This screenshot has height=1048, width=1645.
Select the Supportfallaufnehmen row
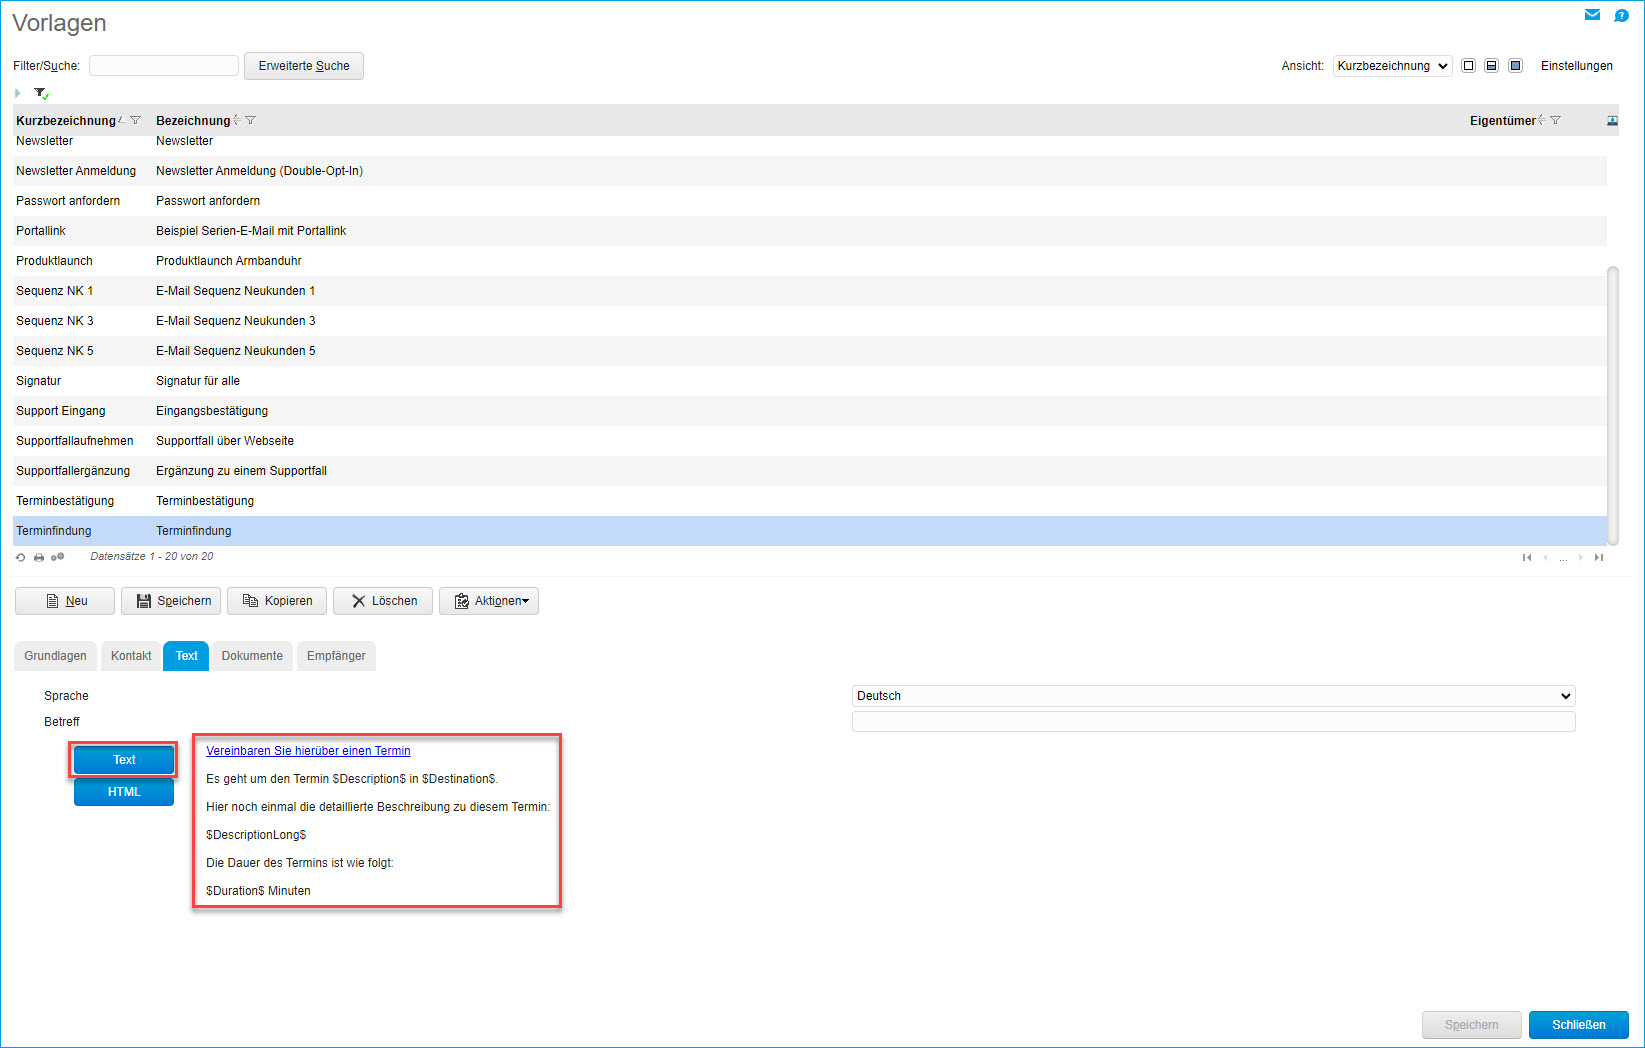pos(810,441)
